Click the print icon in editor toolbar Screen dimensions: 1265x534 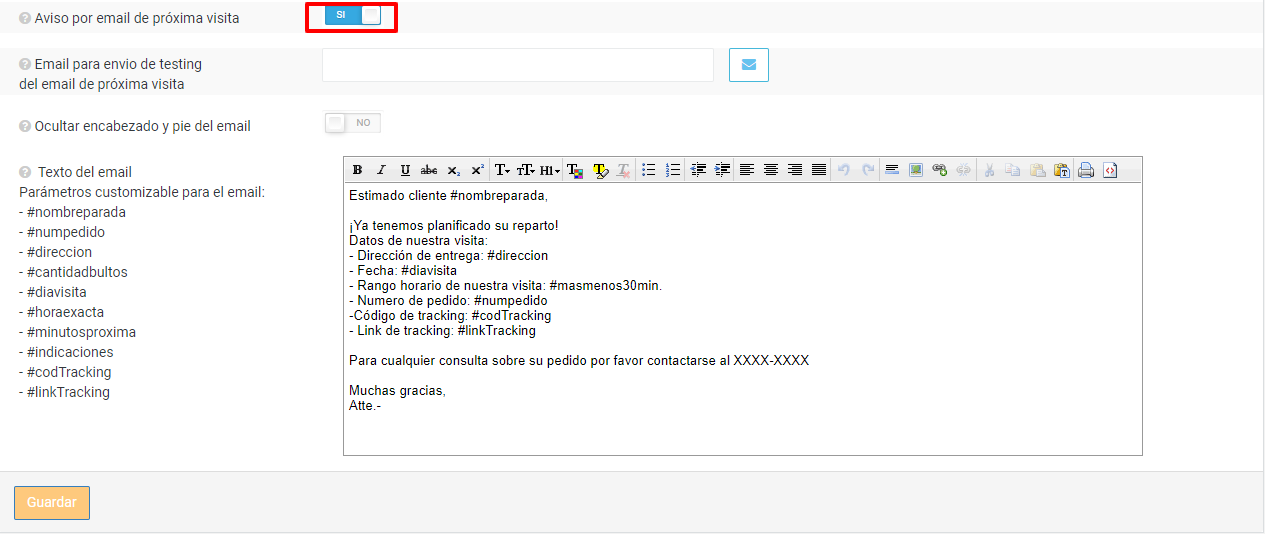point(1086,170)
